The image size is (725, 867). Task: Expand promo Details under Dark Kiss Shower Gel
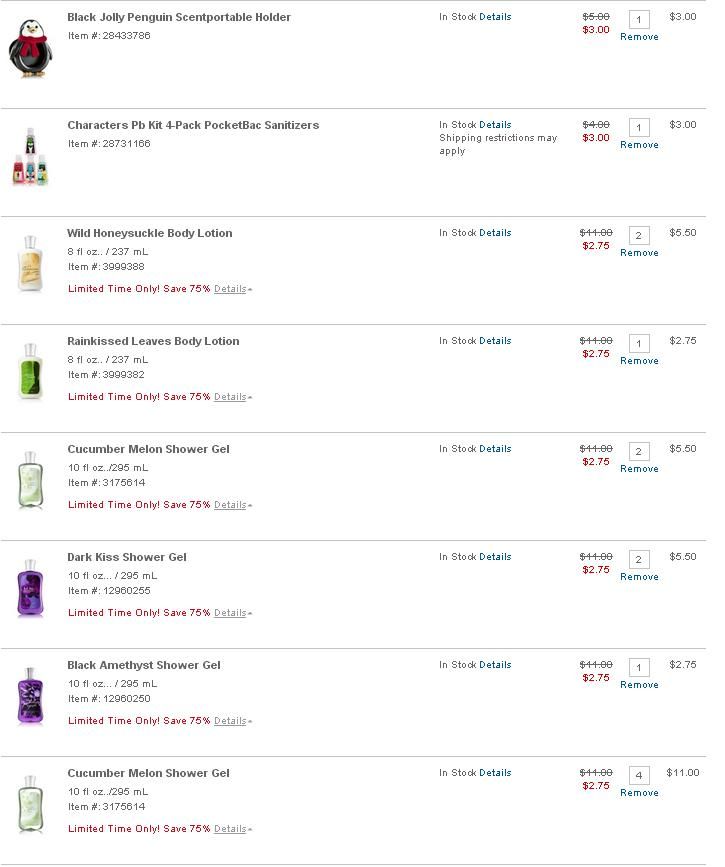[x=230, y=613]
